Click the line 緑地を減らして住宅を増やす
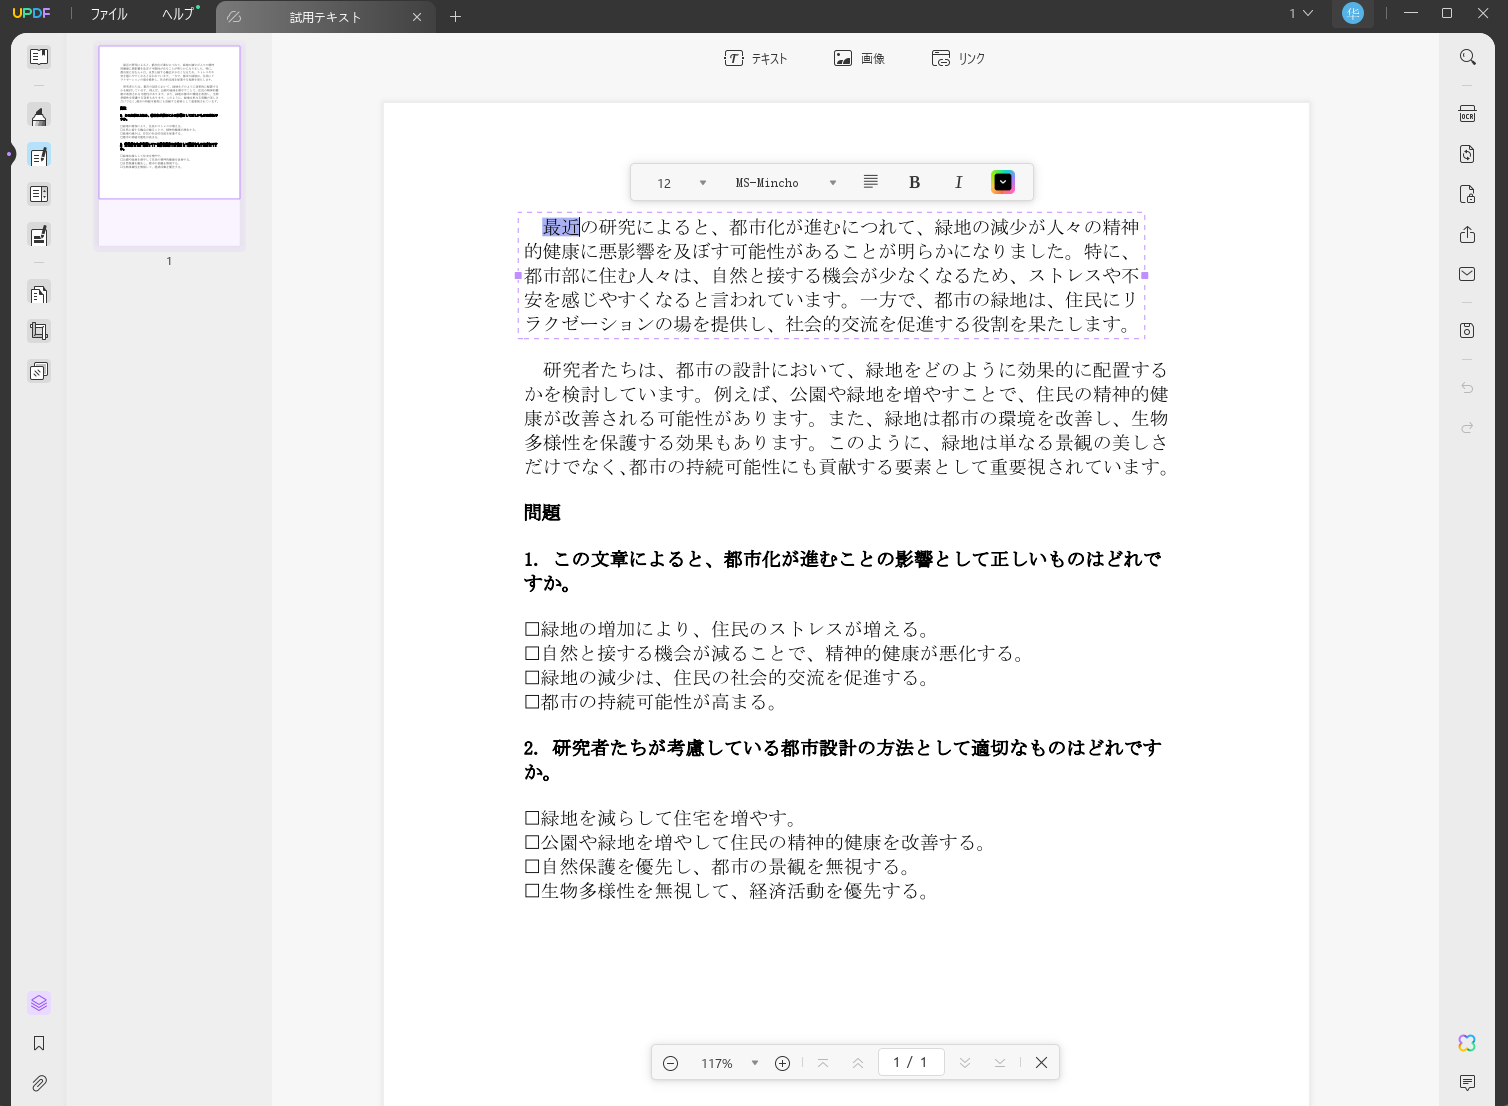Image resolution: width=1508 pixels, height=1106 pixels. point(661,818)
